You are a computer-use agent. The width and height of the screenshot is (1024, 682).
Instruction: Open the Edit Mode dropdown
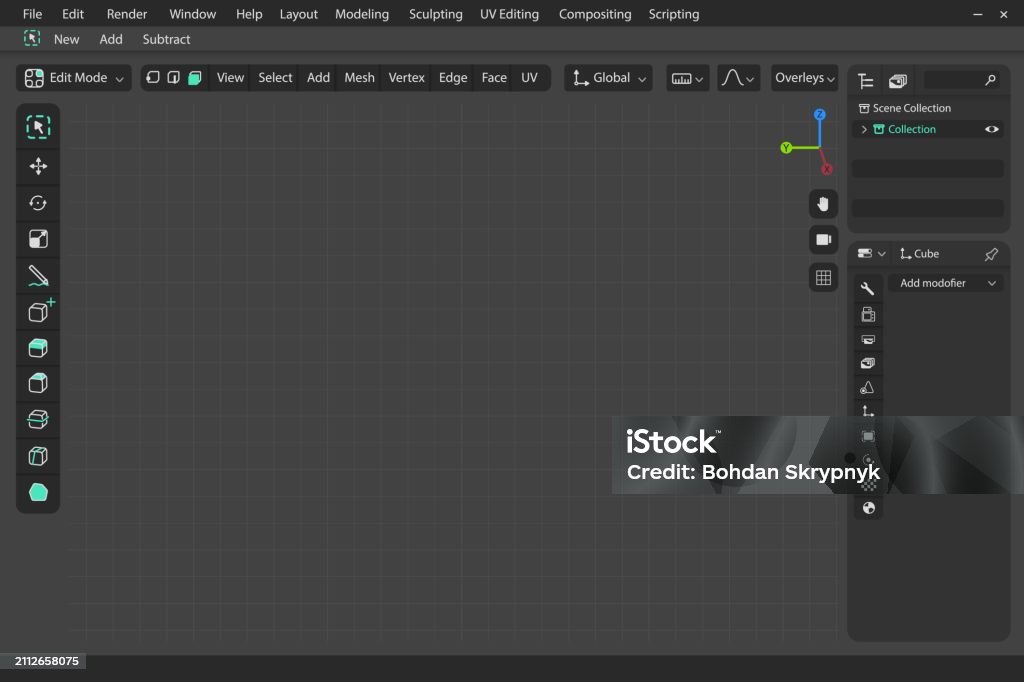point(73,78)
